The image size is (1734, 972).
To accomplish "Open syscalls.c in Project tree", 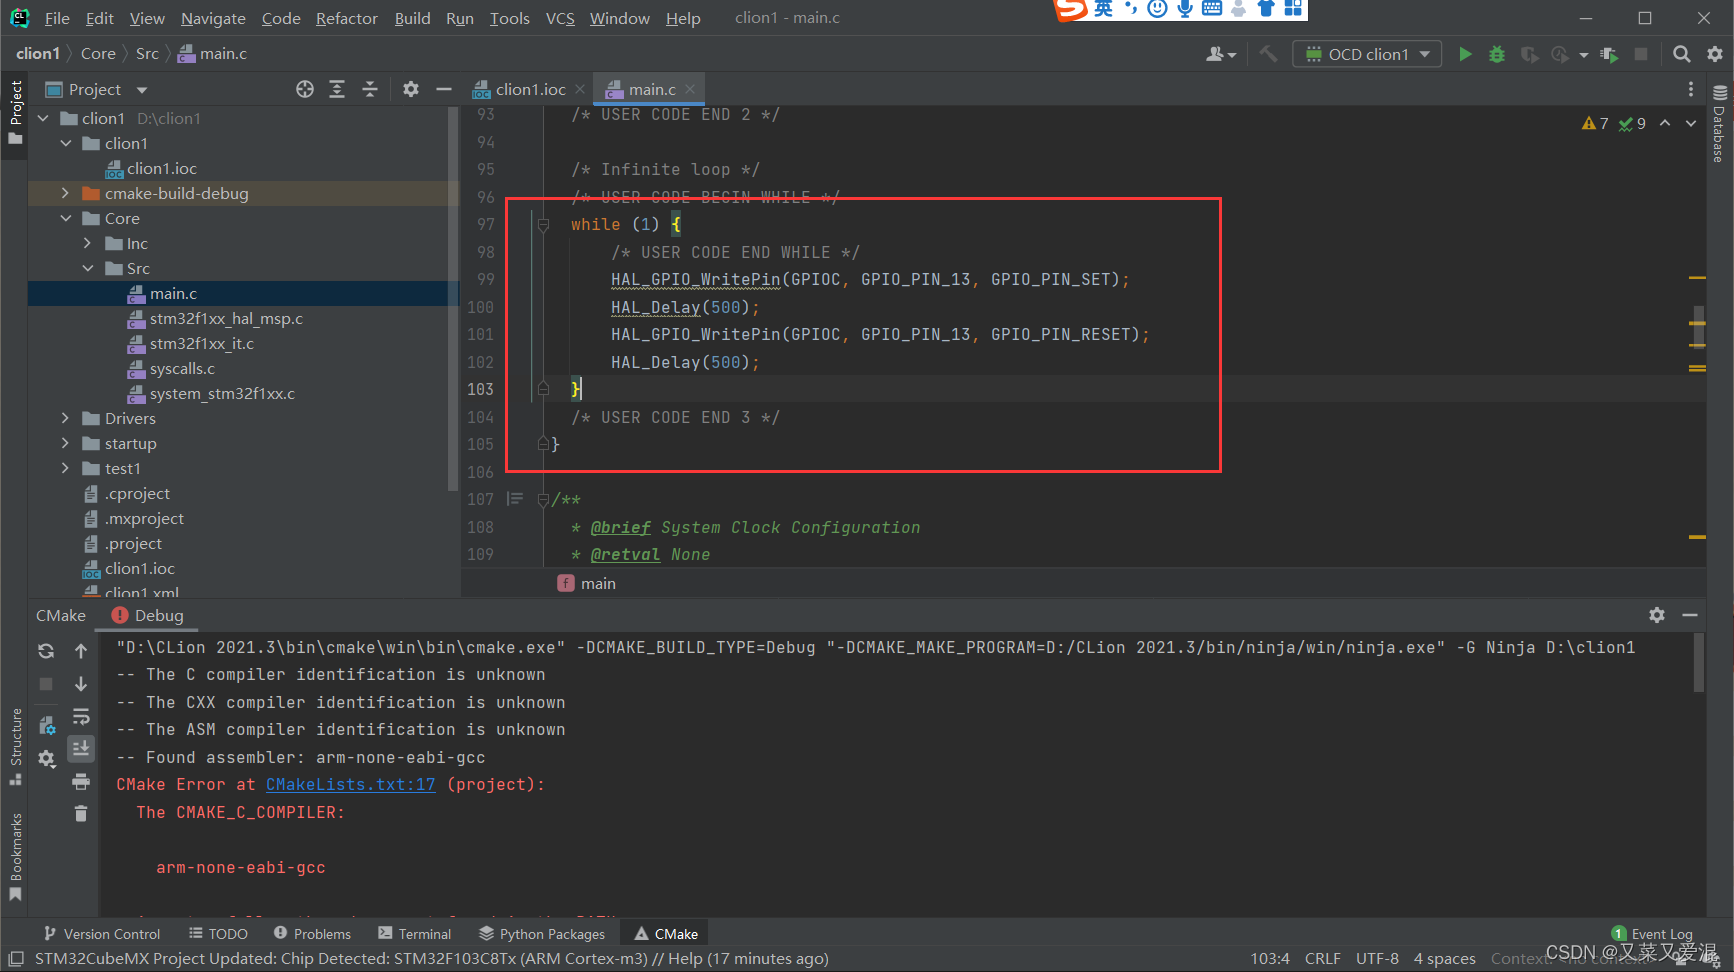I will (x=182, y=368).
